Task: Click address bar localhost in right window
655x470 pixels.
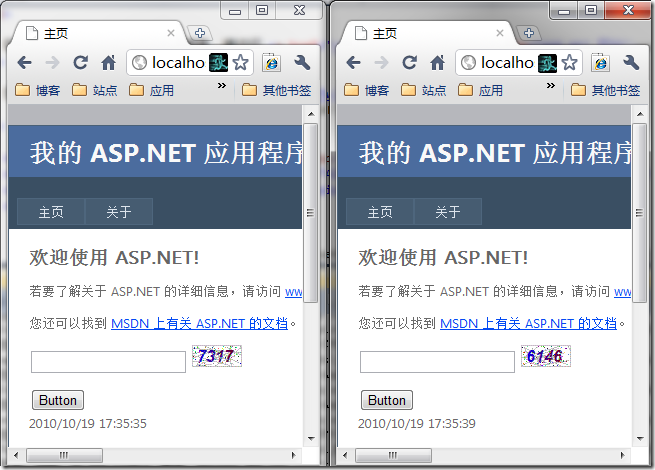Action: click(507, 63)
